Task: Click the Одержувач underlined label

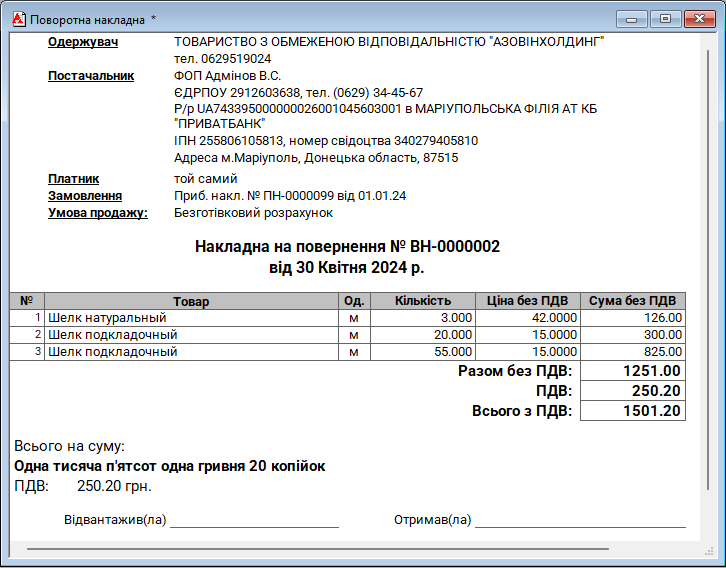Action: (83, 42)
